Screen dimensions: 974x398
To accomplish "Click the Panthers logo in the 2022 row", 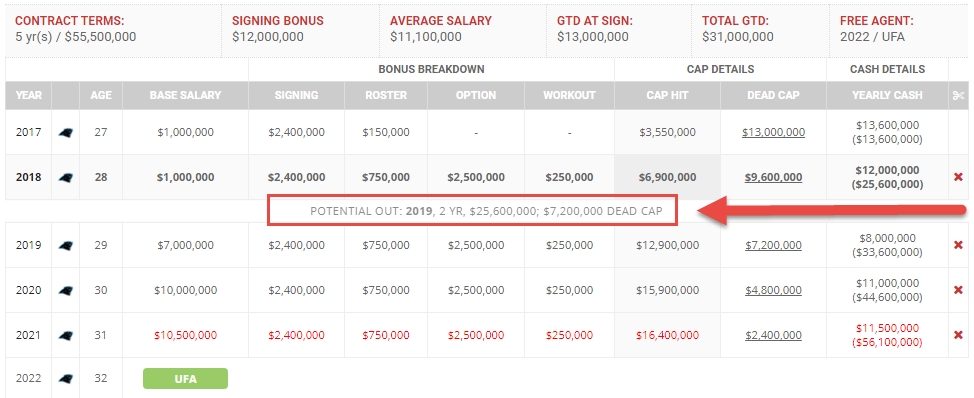I will (65, 379).
